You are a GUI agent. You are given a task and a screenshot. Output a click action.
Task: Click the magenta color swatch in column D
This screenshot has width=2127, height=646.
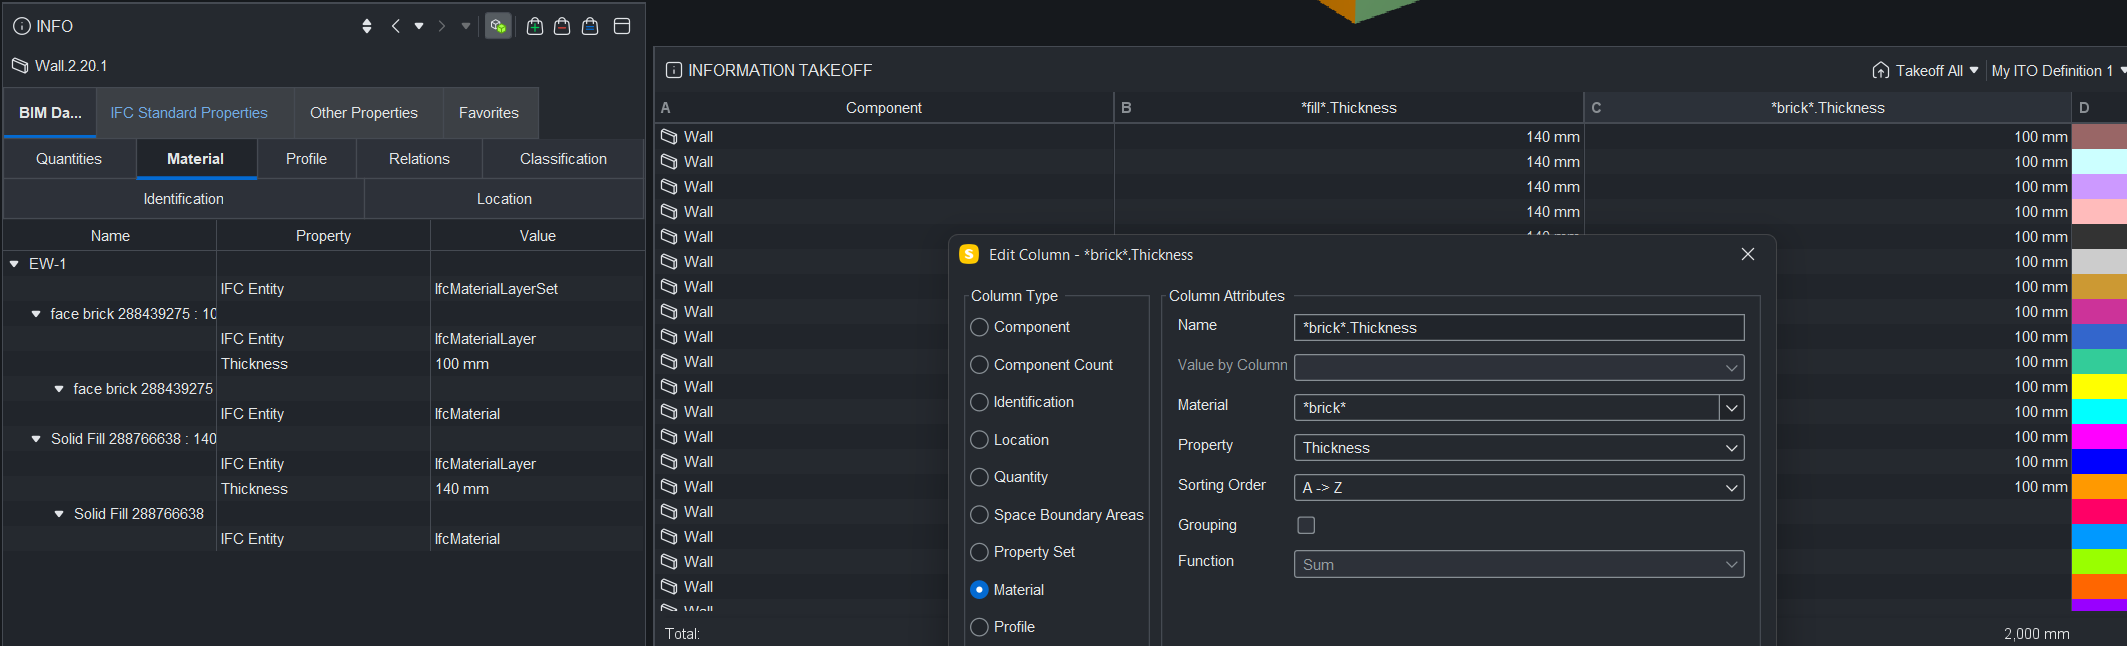[x=2099, y=437]
